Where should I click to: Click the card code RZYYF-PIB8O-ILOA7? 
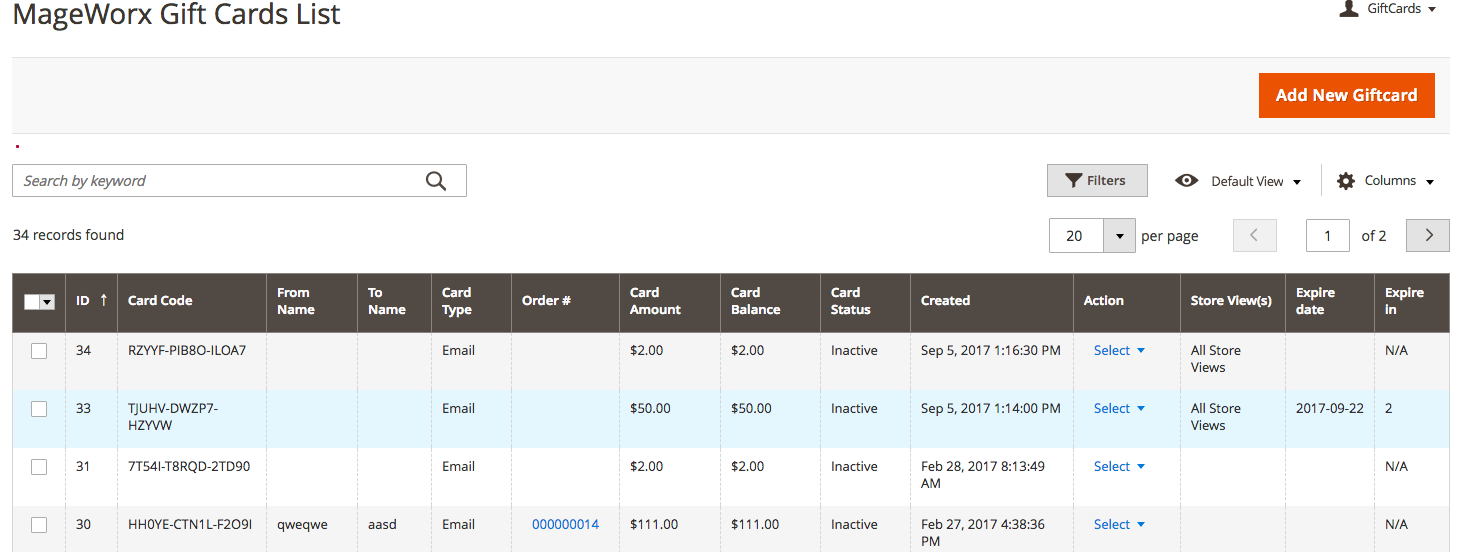coord(187,351)
